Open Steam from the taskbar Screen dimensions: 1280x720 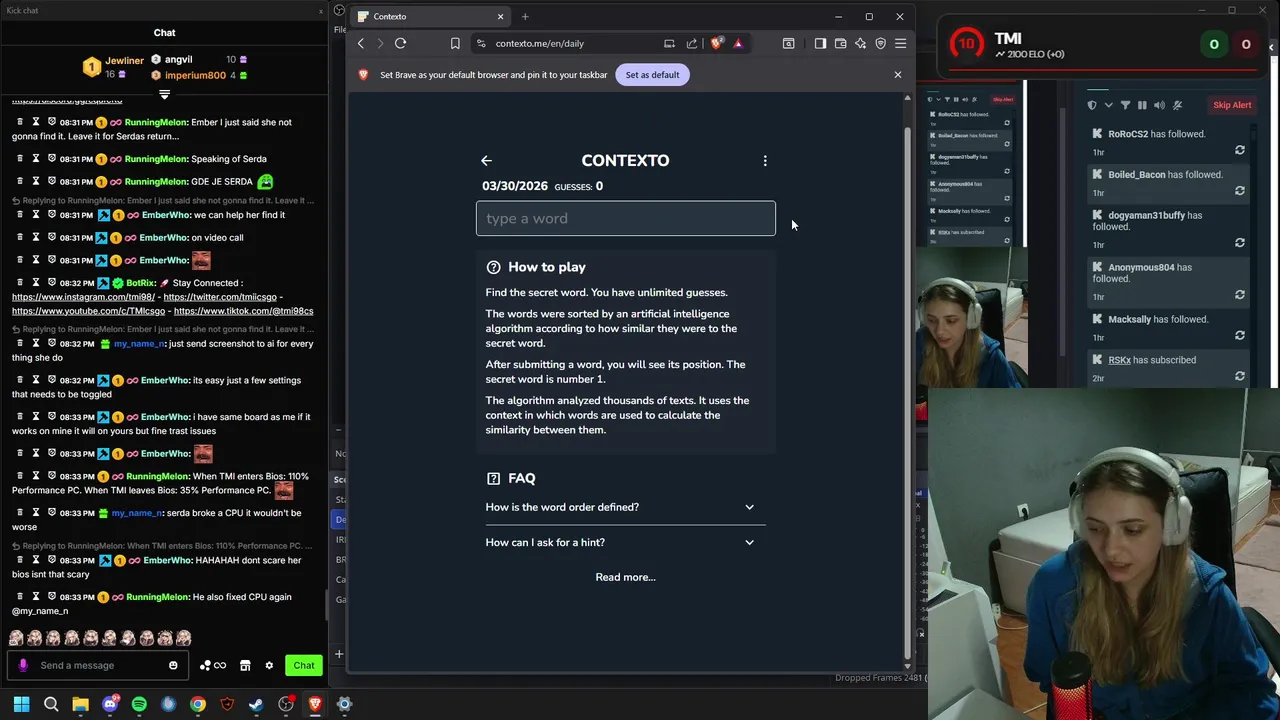click(256, 704)
